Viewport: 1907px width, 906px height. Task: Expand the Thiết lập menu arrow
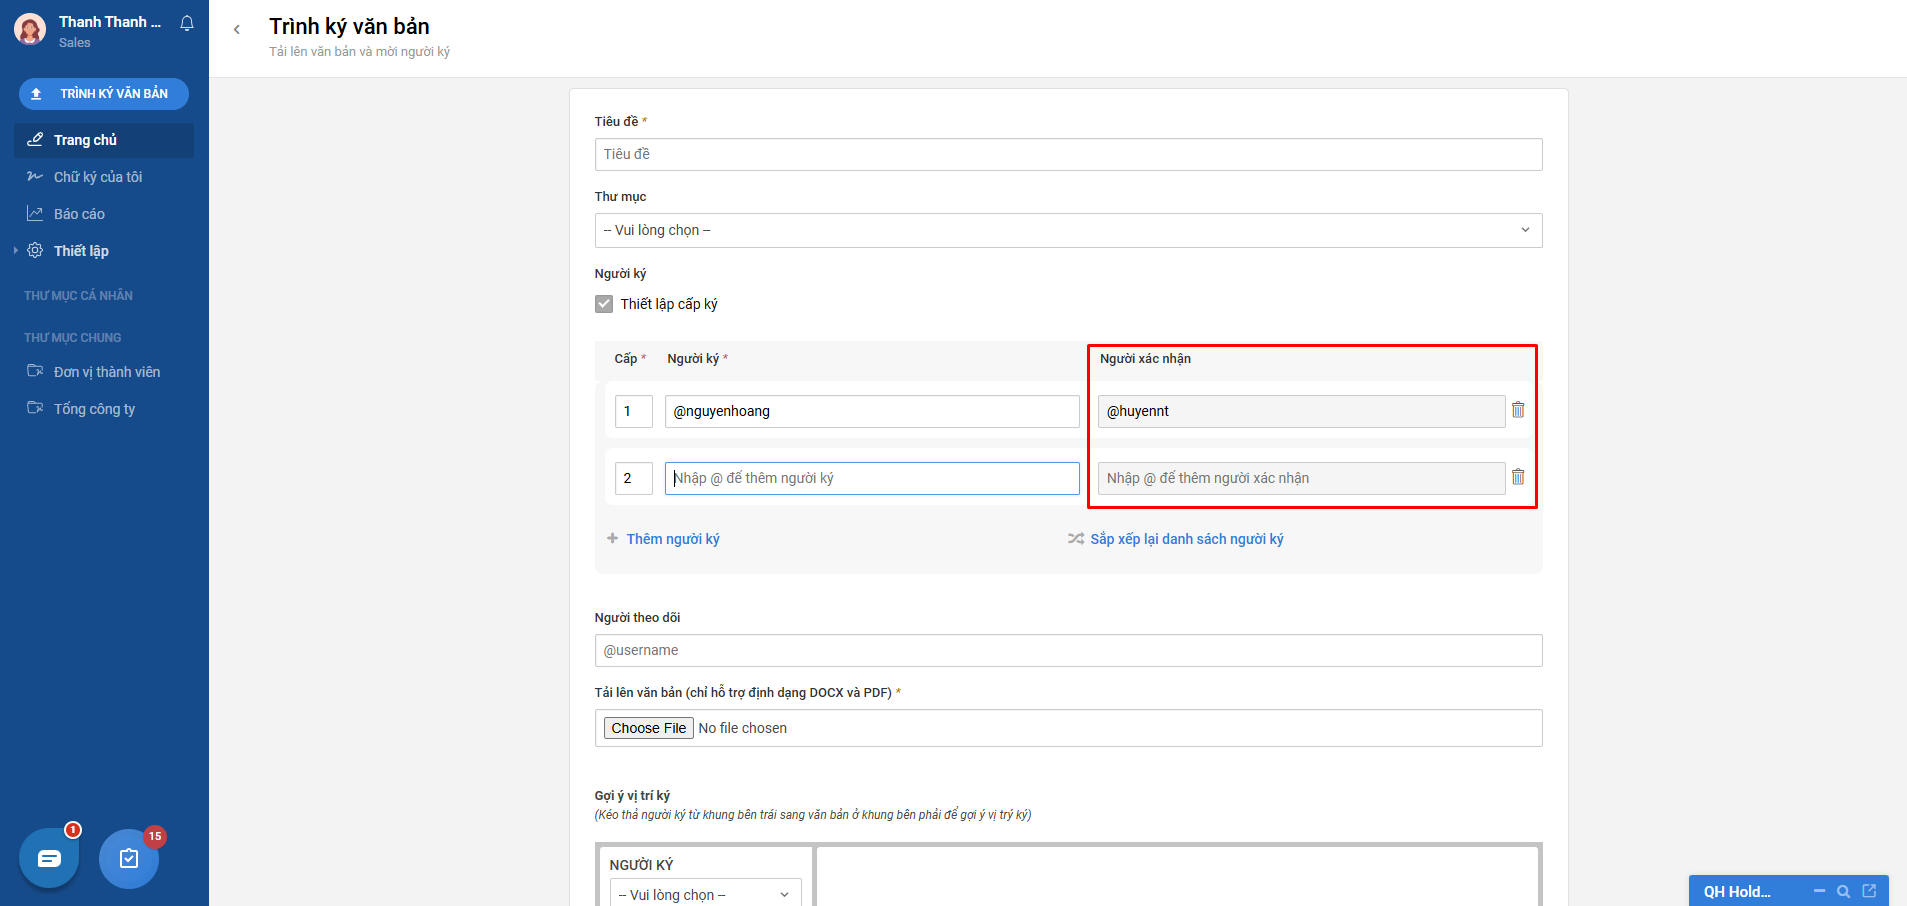pyautogui.click(x=16, y=251)
